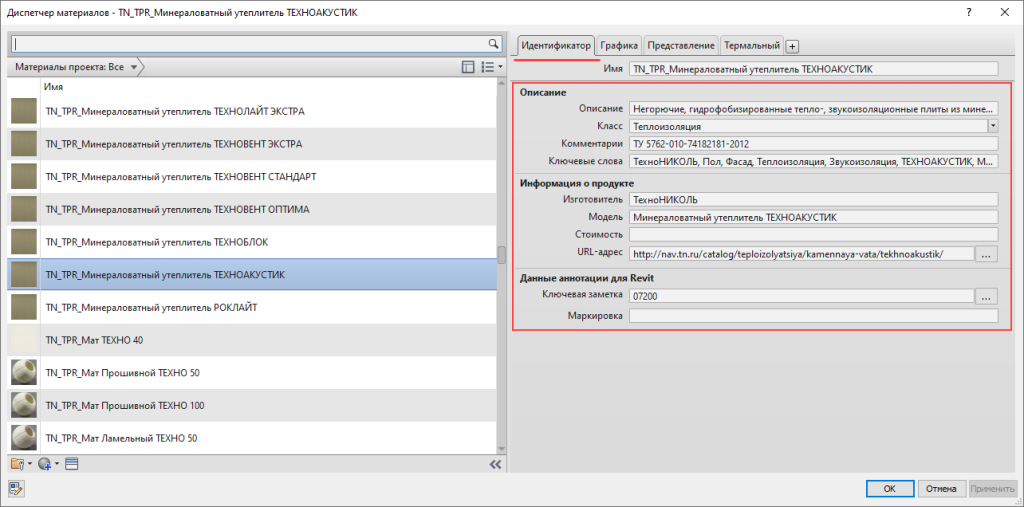Close the Диспетчер материалов dialog
The width and height of the screenshot is (1024, 507).
tap(1004, 12)
